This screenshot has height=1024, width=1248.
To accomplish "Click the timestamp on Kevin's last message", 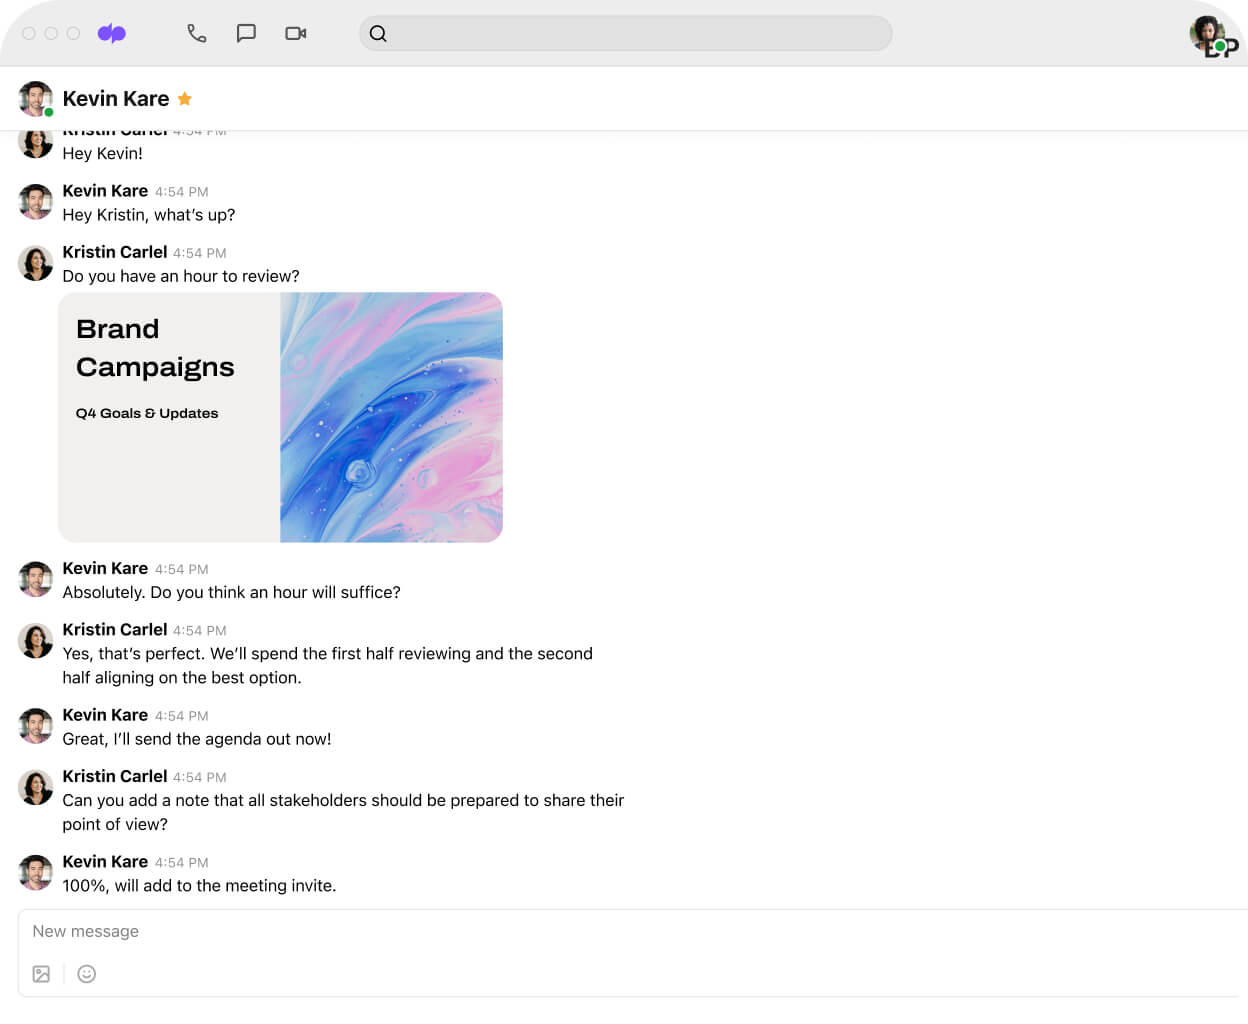I will [182, 862].
